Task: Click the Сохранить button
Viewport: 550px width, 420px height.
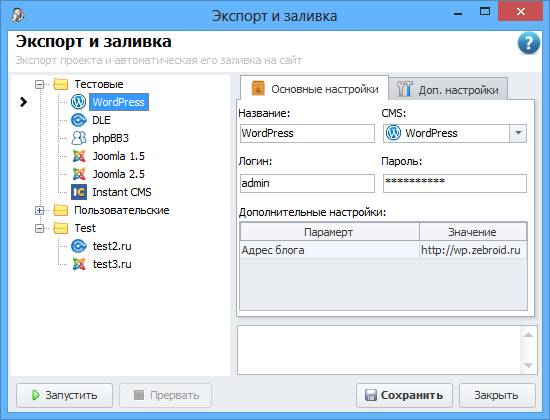Action: (404, 395)
